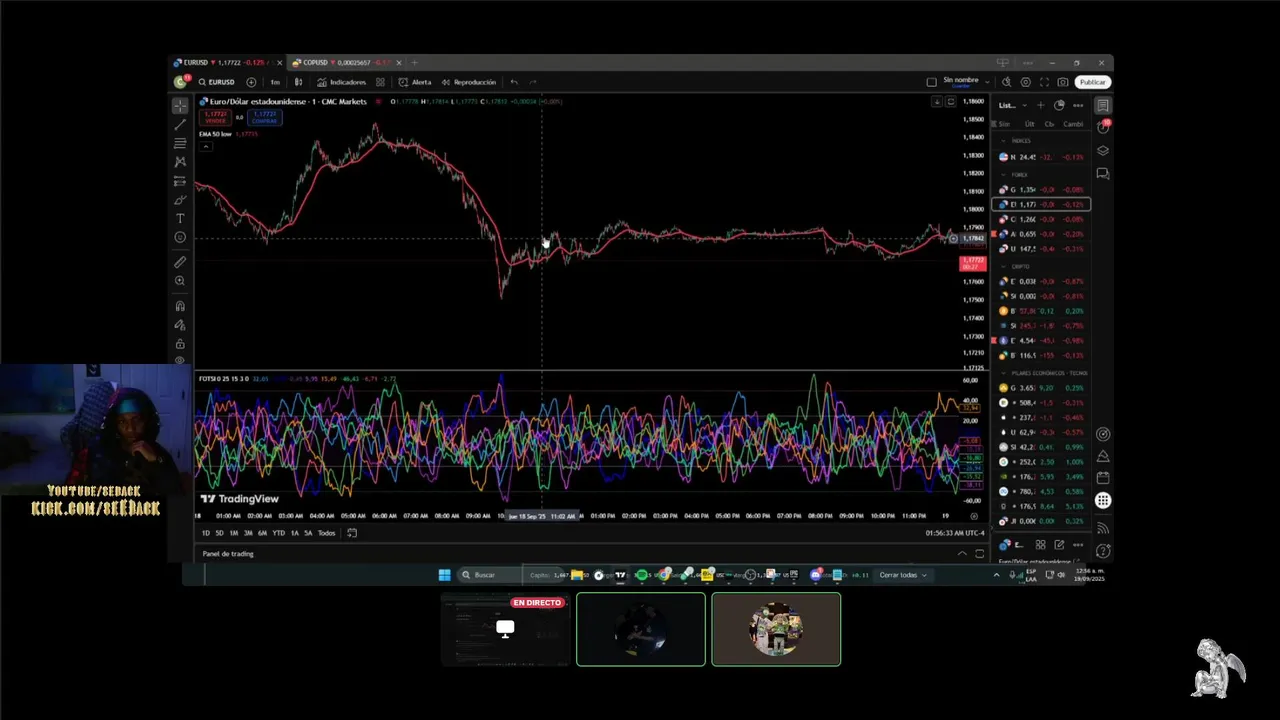Open the Fibonacci and Gann tools

point(180,143)
